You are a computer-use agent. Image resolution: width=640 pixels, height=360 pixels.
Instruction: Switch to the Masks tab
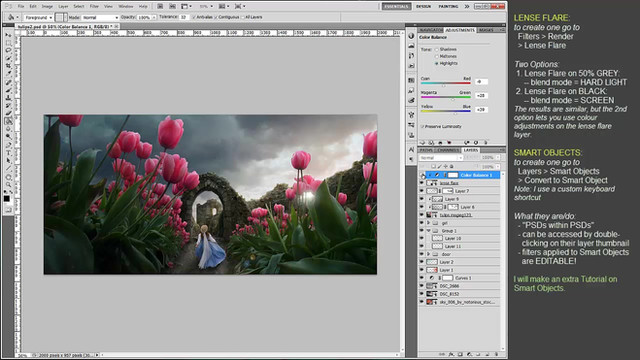[x=486, y=30]
